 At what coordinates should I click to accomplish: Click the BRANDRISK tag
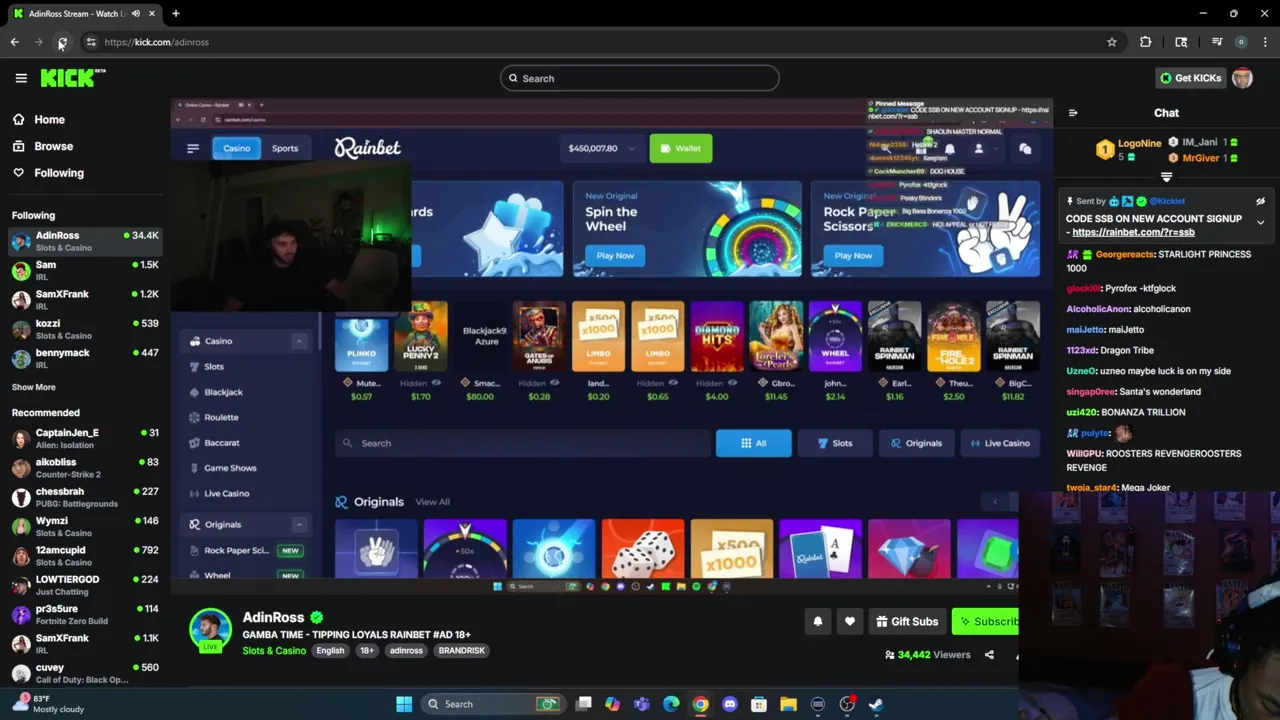click(x=461, y=651)
